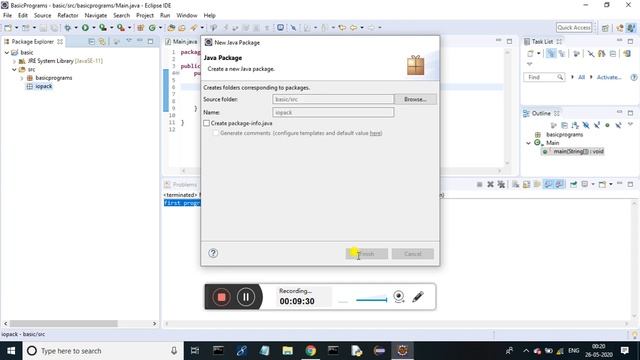The width and height of the screenshot is (640, 360).
Task: Click the dialog help question icon
Action: coord(213,253)
